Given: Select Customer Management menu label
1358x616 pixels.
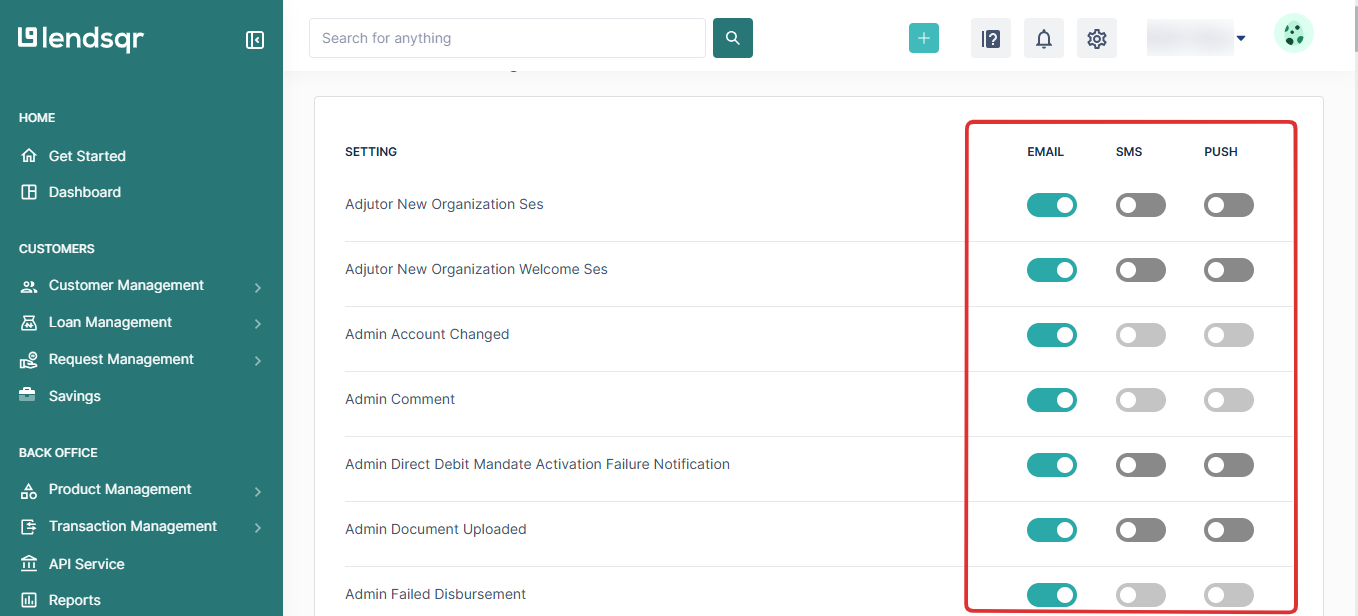Looking at the screenshot, I should (x=126, y=285).
